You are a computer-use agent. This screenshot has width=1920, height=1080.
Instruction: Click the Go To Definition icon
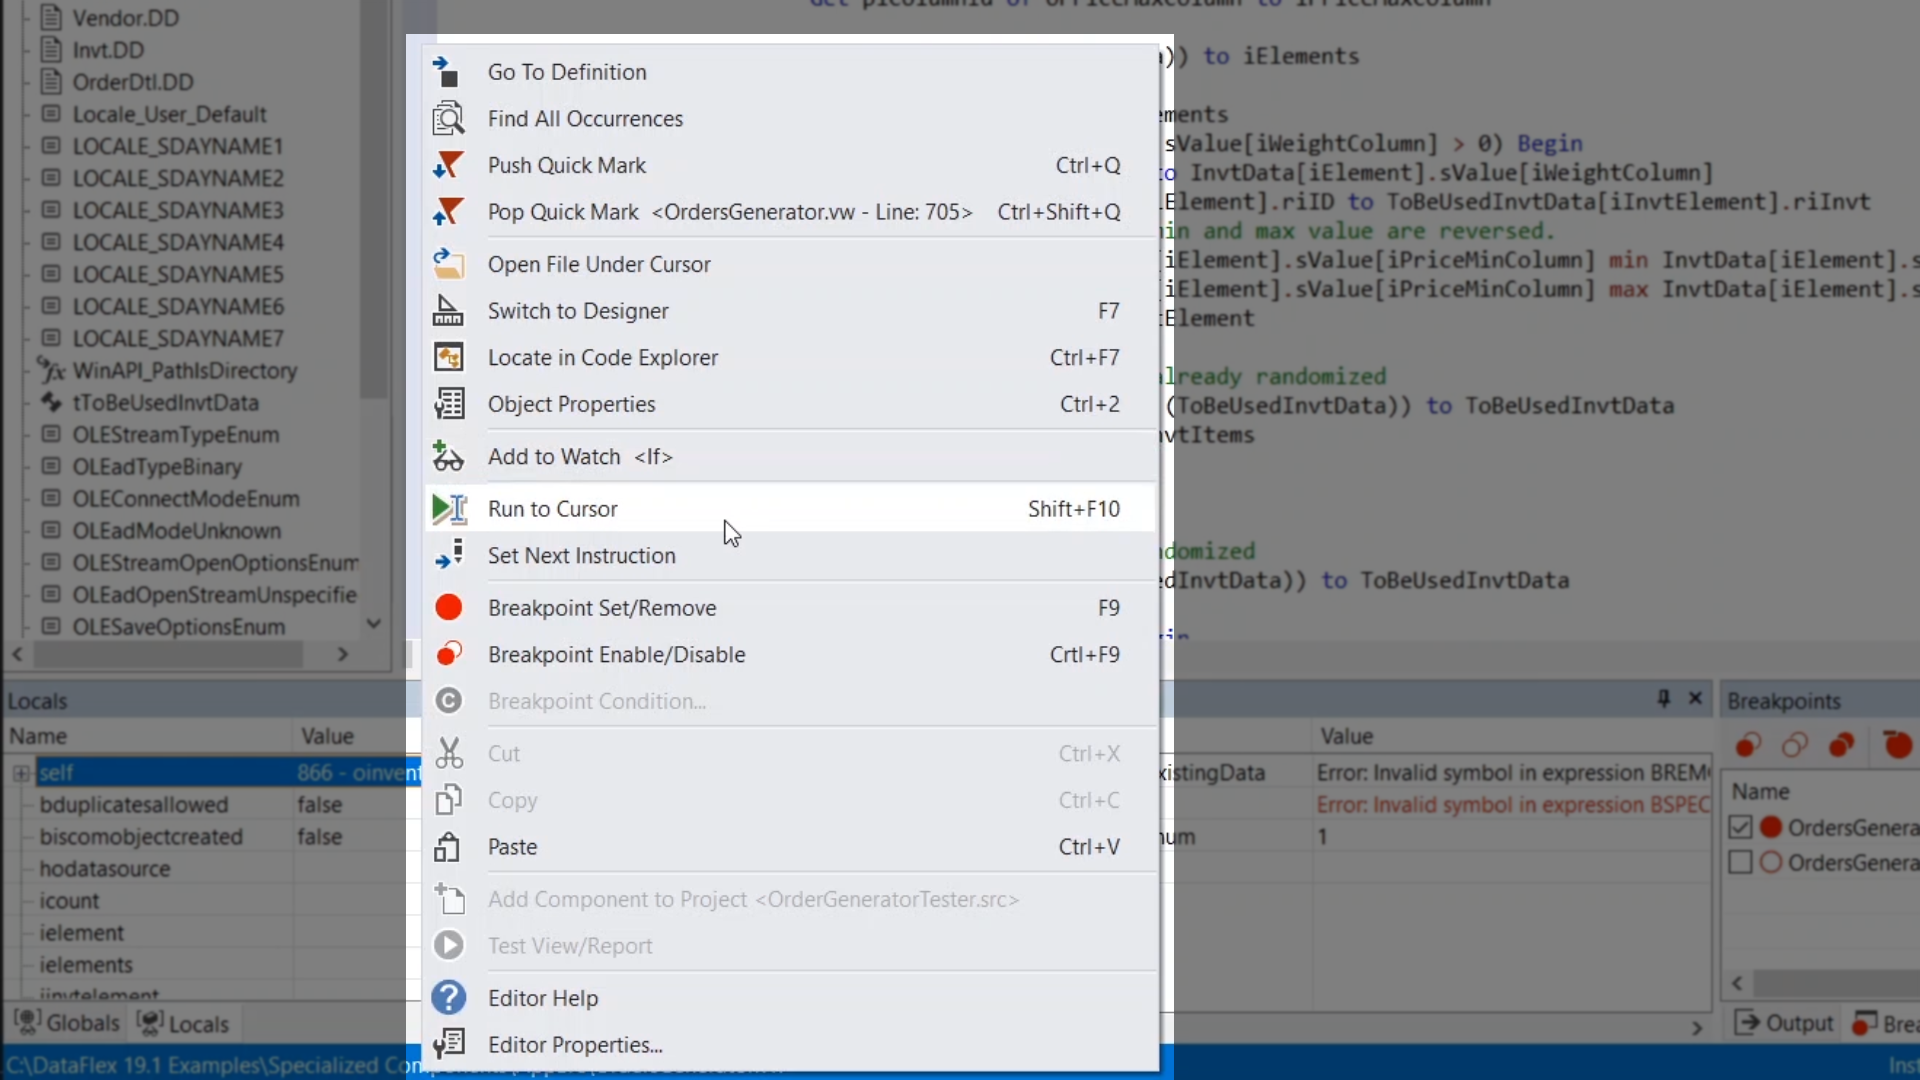click(447, 72)
